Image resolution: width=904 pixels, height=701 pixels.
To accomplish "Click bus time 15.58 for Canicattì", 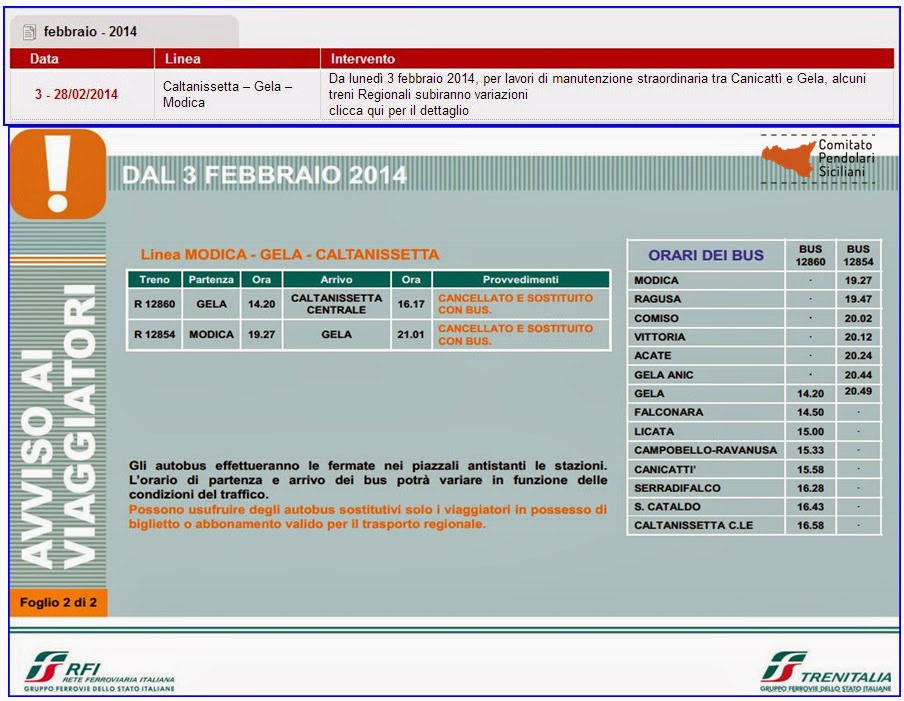I will click(x=810, y=469).
